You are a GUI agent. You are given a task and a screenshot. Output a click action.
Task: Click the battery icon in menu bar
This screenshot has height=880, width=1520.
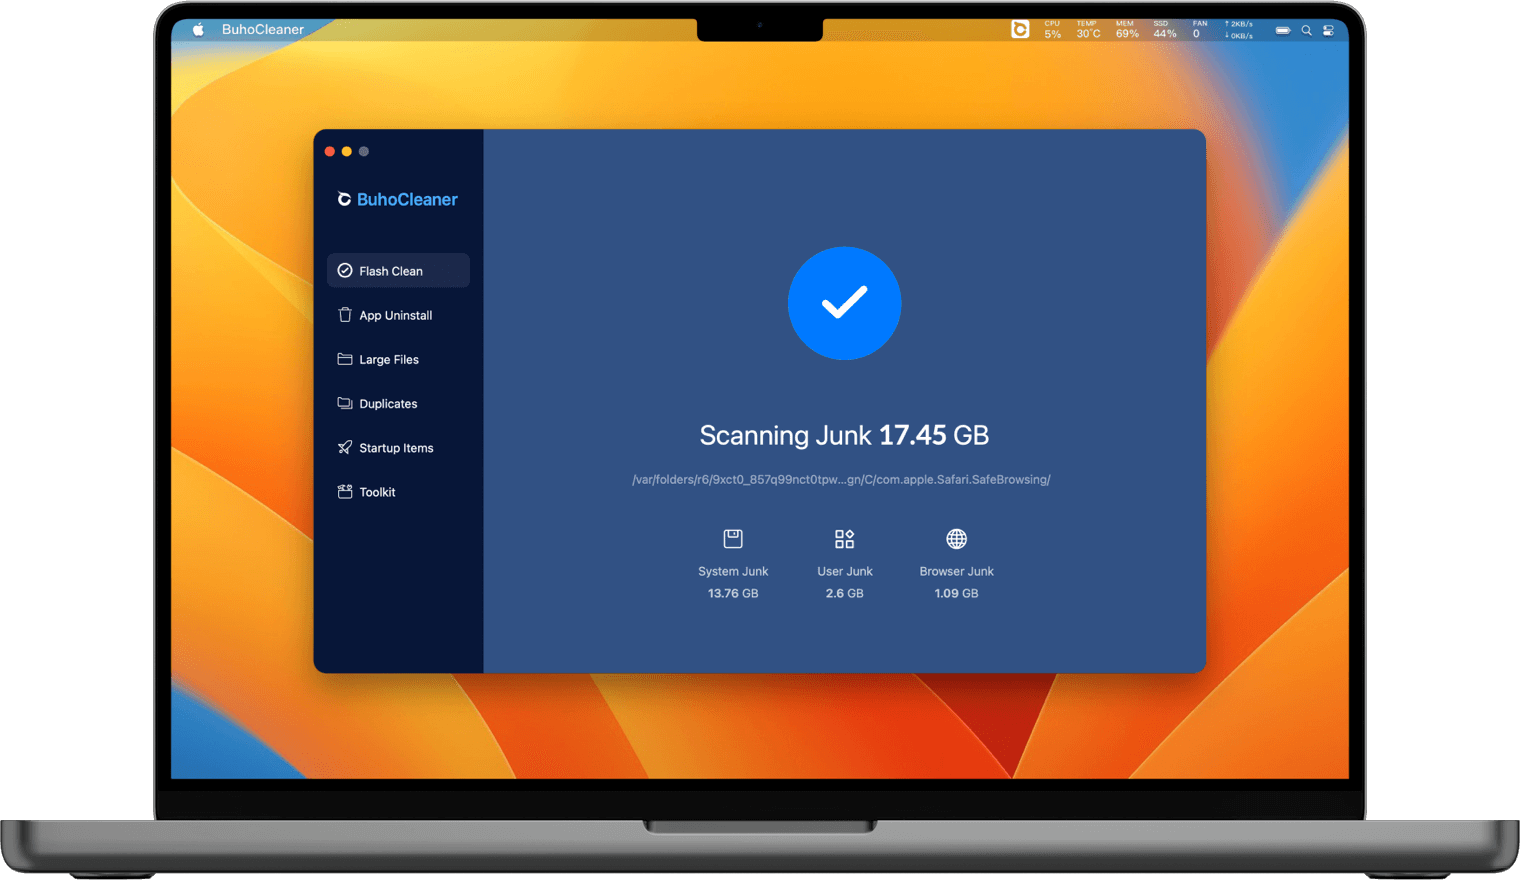(x=1283, y=30)
